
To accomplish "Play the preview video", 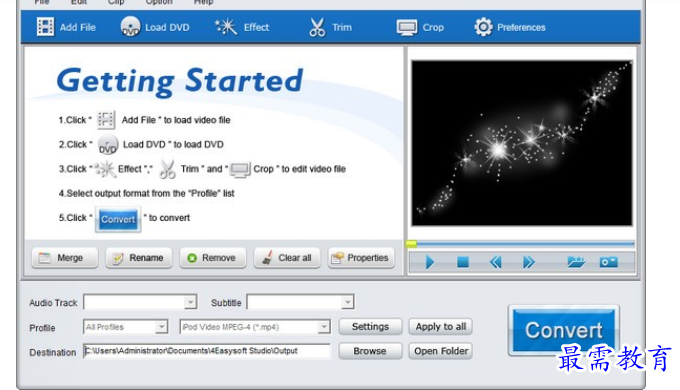I will (x=430, y=262).
